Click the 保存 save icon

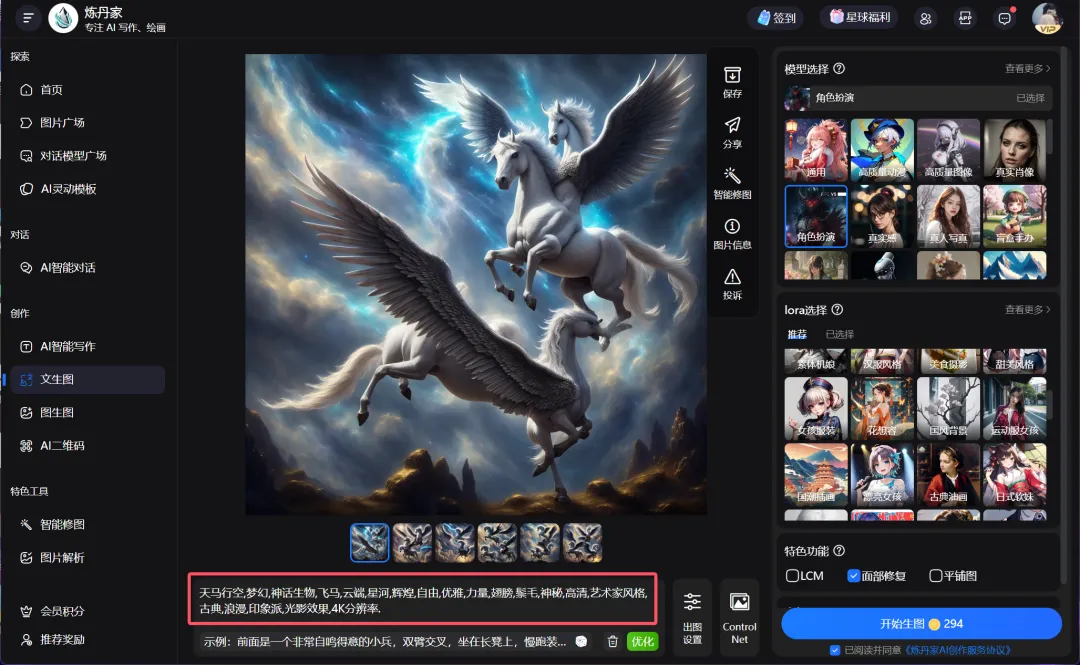click(x=732, y=76)
